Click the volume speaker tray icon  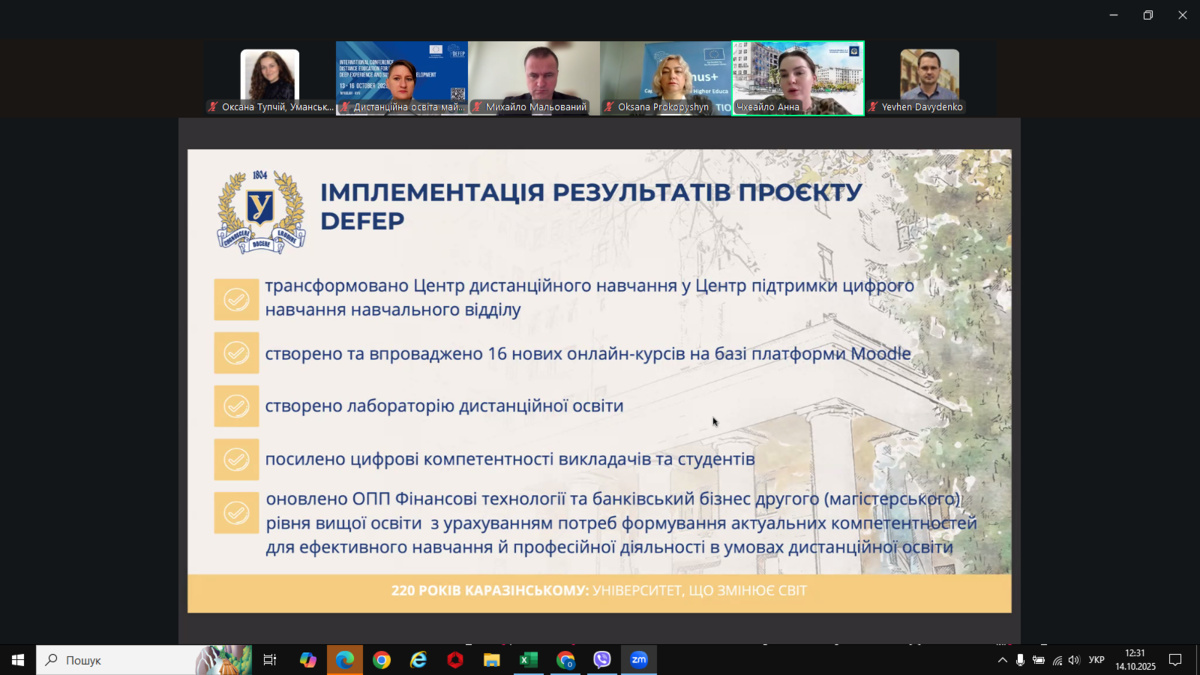pyautogui.click(x=1074, y=660)
